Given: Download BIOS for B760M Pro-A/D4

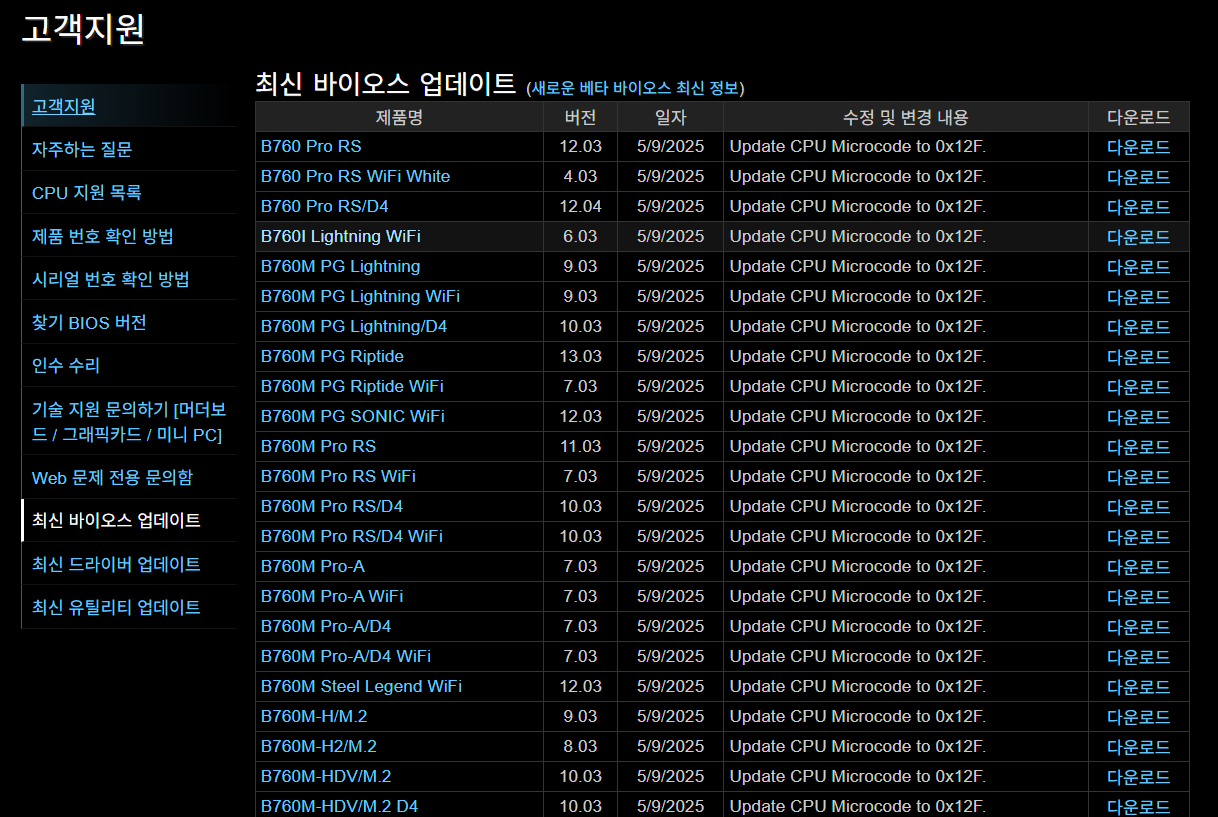Looking at the screenshot, I should point(1138,627).
